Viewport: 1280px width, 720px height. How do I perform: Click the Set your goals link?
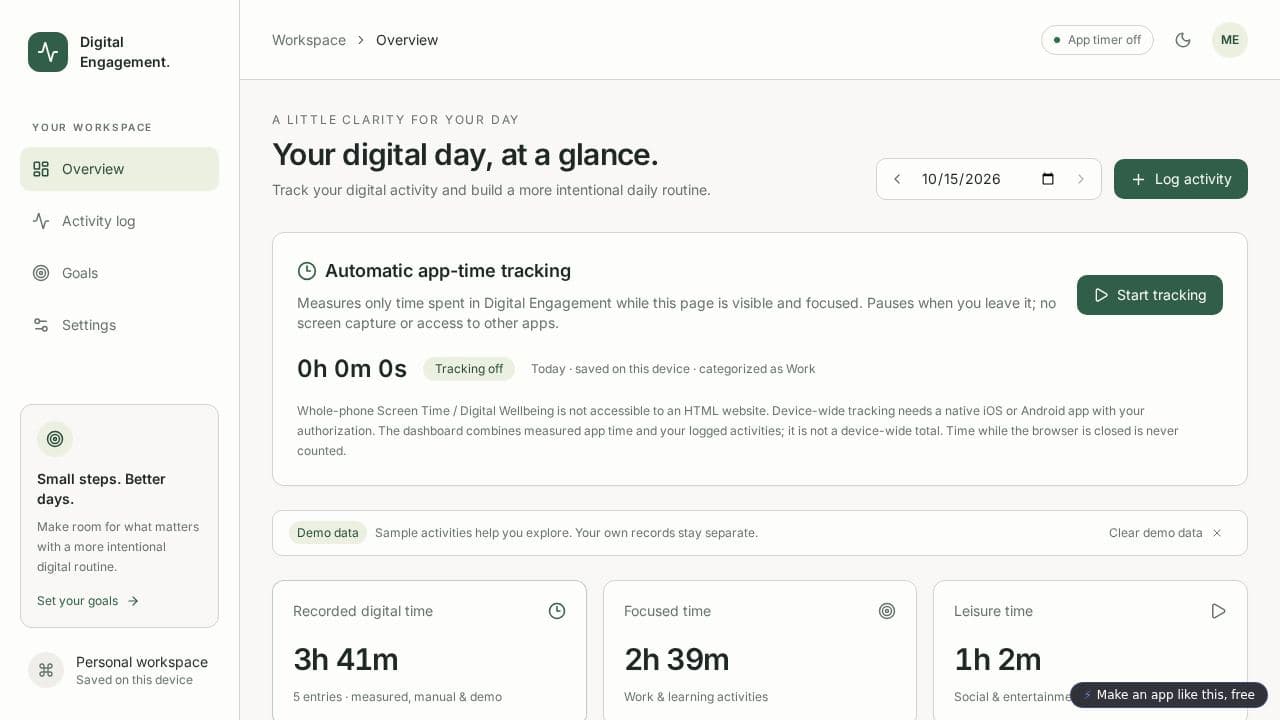(x=88, y=601)
